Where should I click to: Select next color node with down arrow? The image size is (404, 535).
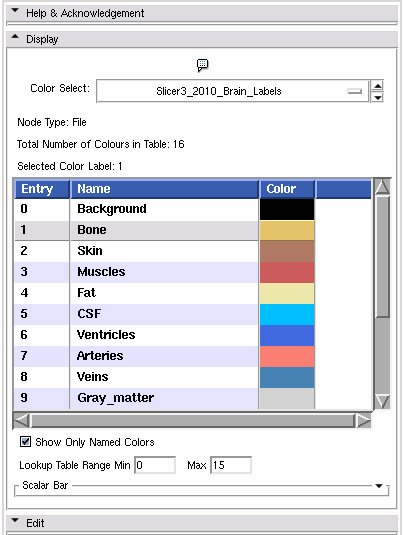pyautogui.click(x=378, y=97)
